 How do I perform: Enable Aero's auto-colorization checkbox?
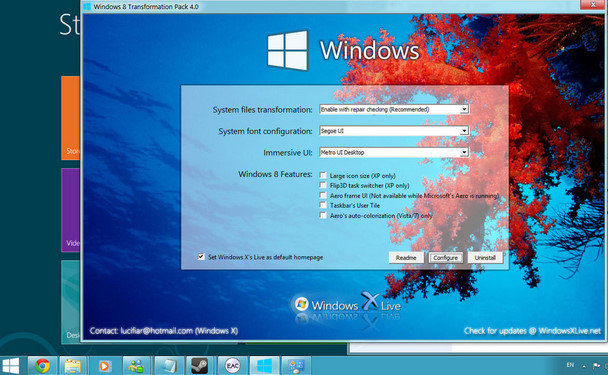(x=323, y=215)
